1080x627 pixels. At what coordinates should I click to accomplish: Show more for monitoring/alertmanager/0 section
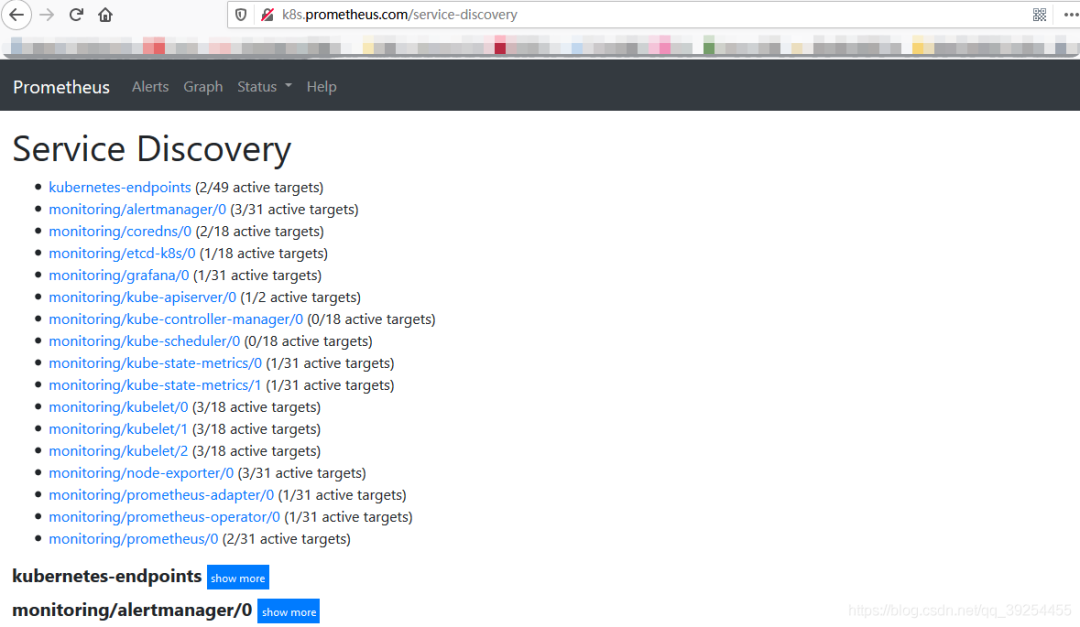tap(289, 611)
